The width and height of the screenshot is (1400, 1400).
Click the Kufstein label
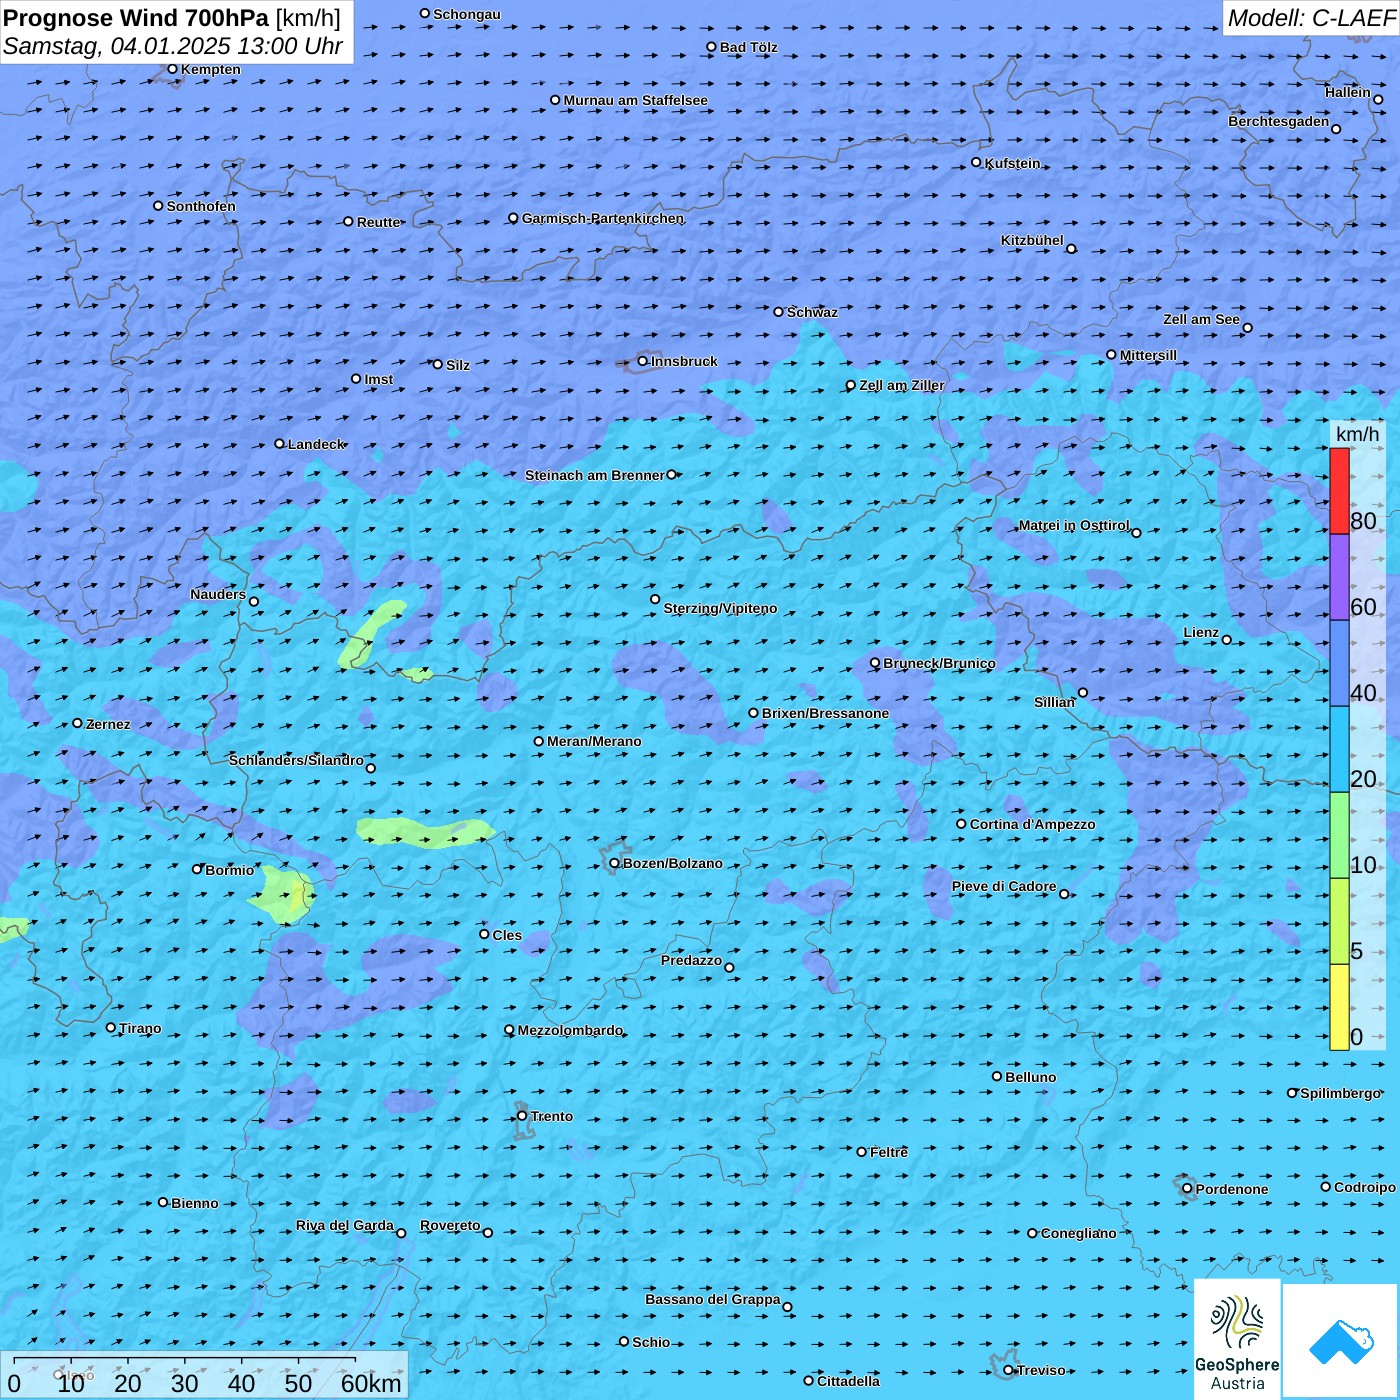click(1012, 163)
